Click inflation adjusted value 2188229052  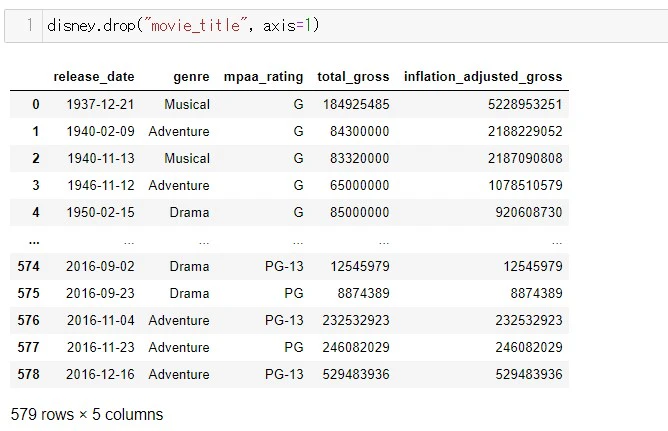[x=525, y=131]
